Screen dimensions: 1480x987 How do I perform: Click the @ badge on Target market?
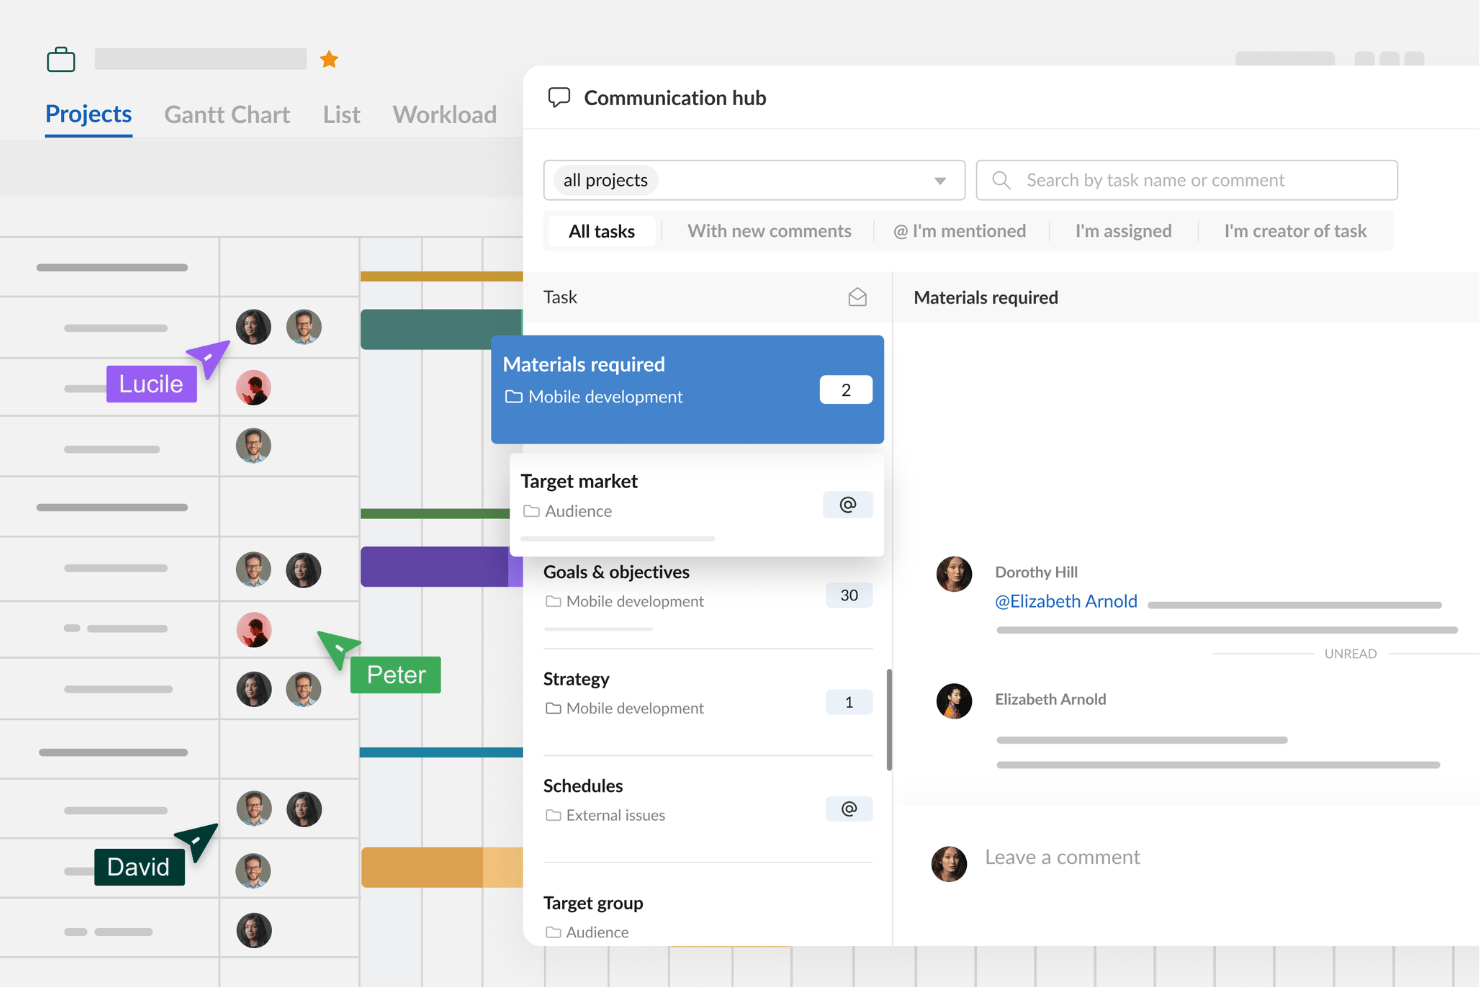[848, 505]
